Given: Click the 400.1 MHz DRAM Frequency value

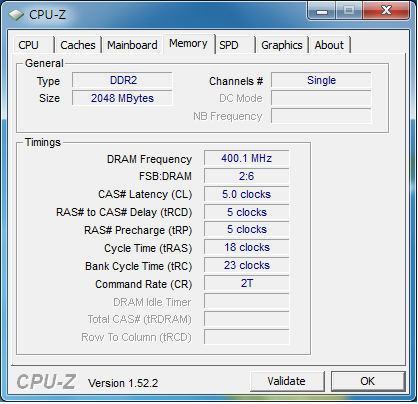Looking at the screenshot, I should coord(247,158).
